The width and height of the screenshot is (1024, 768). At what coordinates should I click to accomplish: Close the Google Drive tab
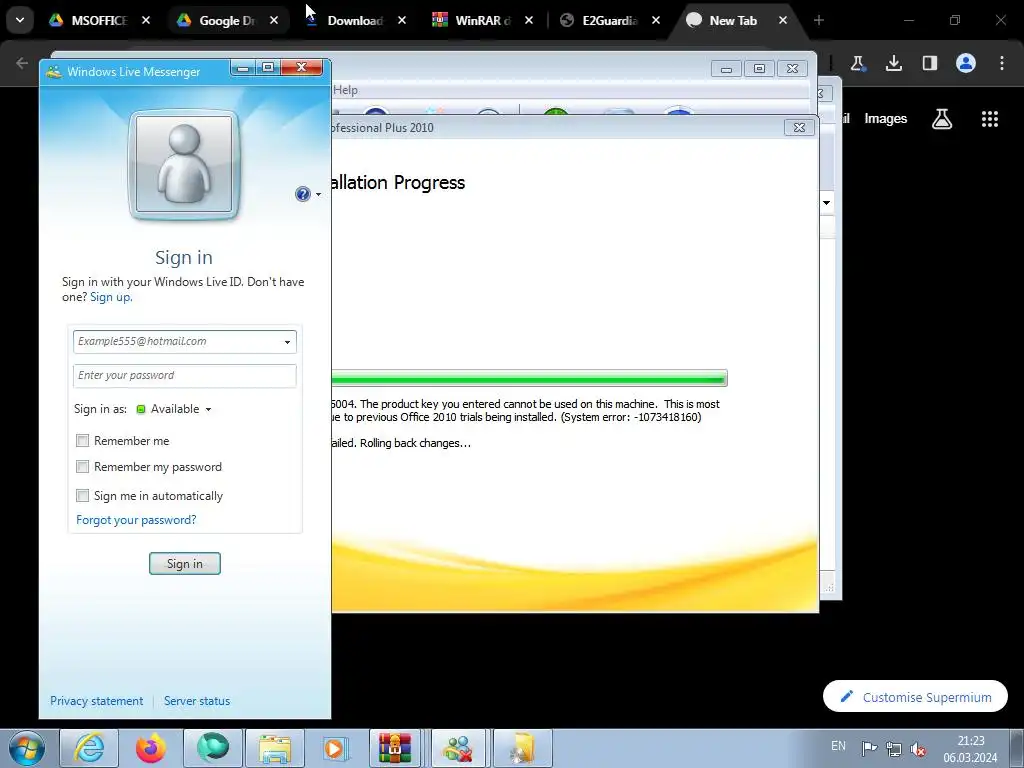coord(274,20)
